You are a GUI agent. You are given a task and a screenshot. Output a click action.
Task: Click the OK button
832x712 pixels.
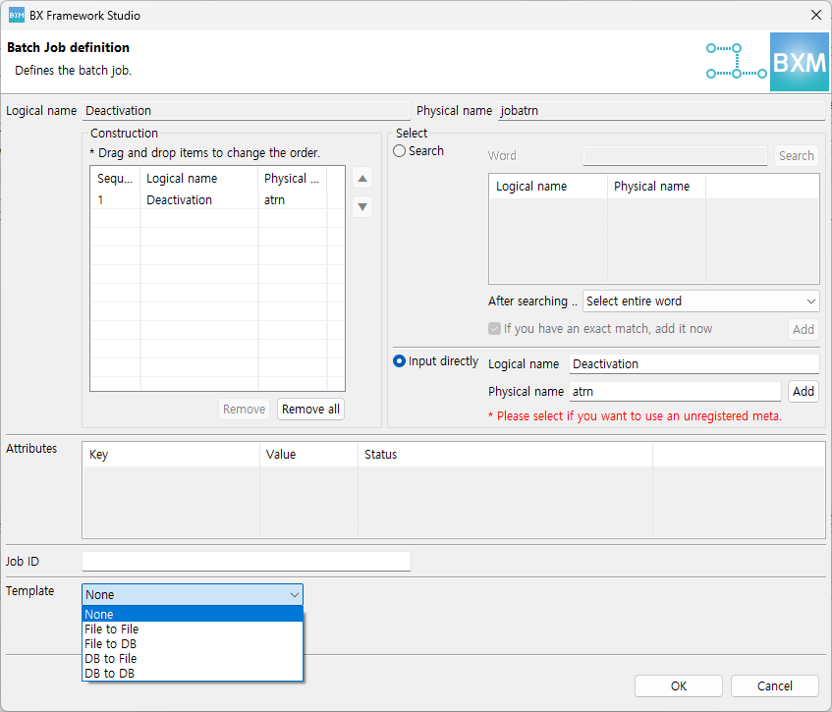tap(678, 686)
